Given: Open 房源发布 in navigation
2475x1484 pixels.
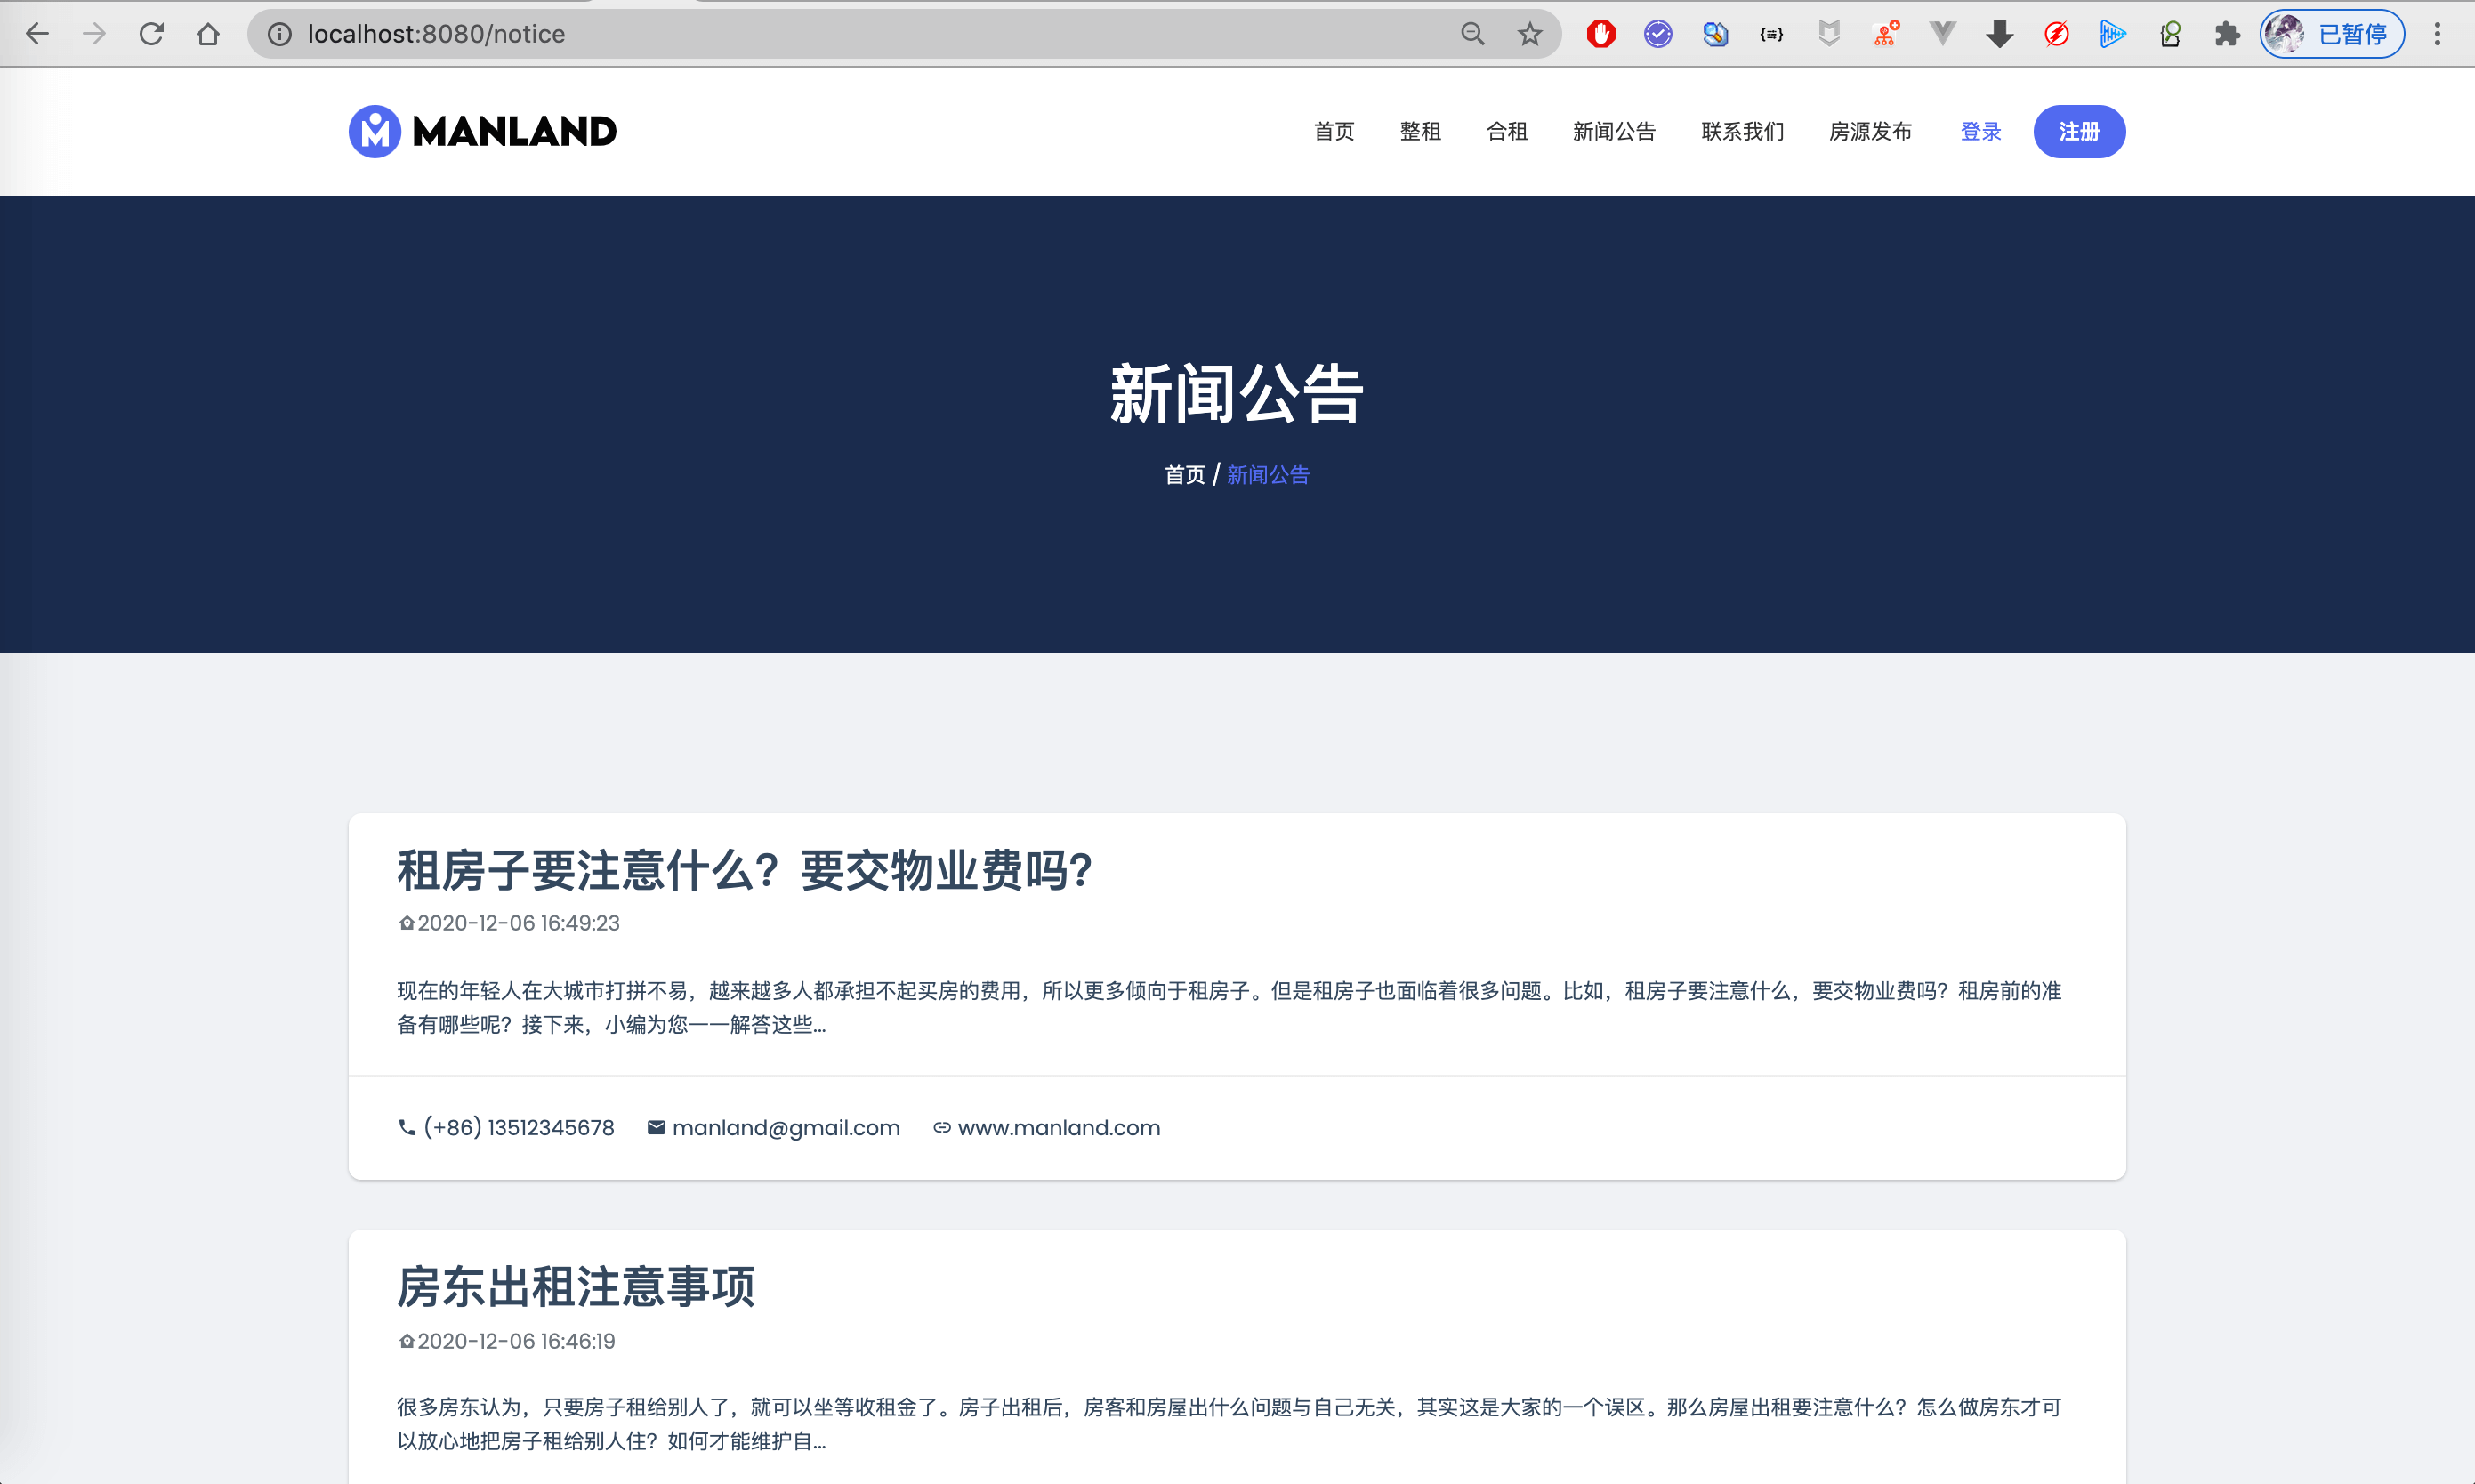Looking at the screenshot, I should [x=1870, y=131].
